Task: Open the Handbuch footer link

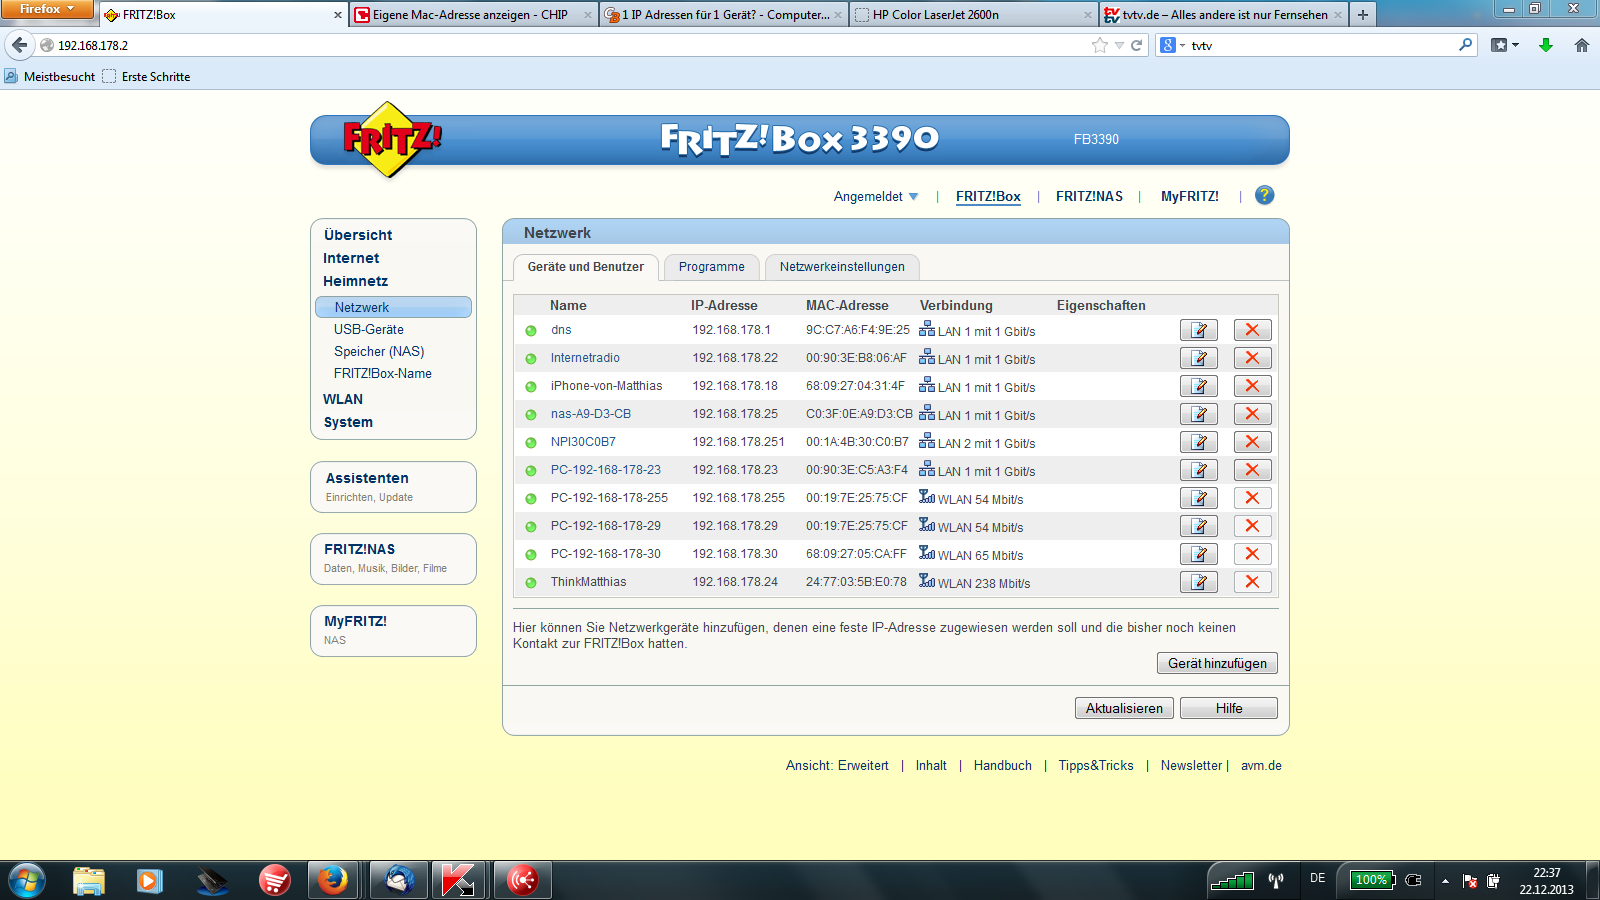Action: (x=1003, y=765)
